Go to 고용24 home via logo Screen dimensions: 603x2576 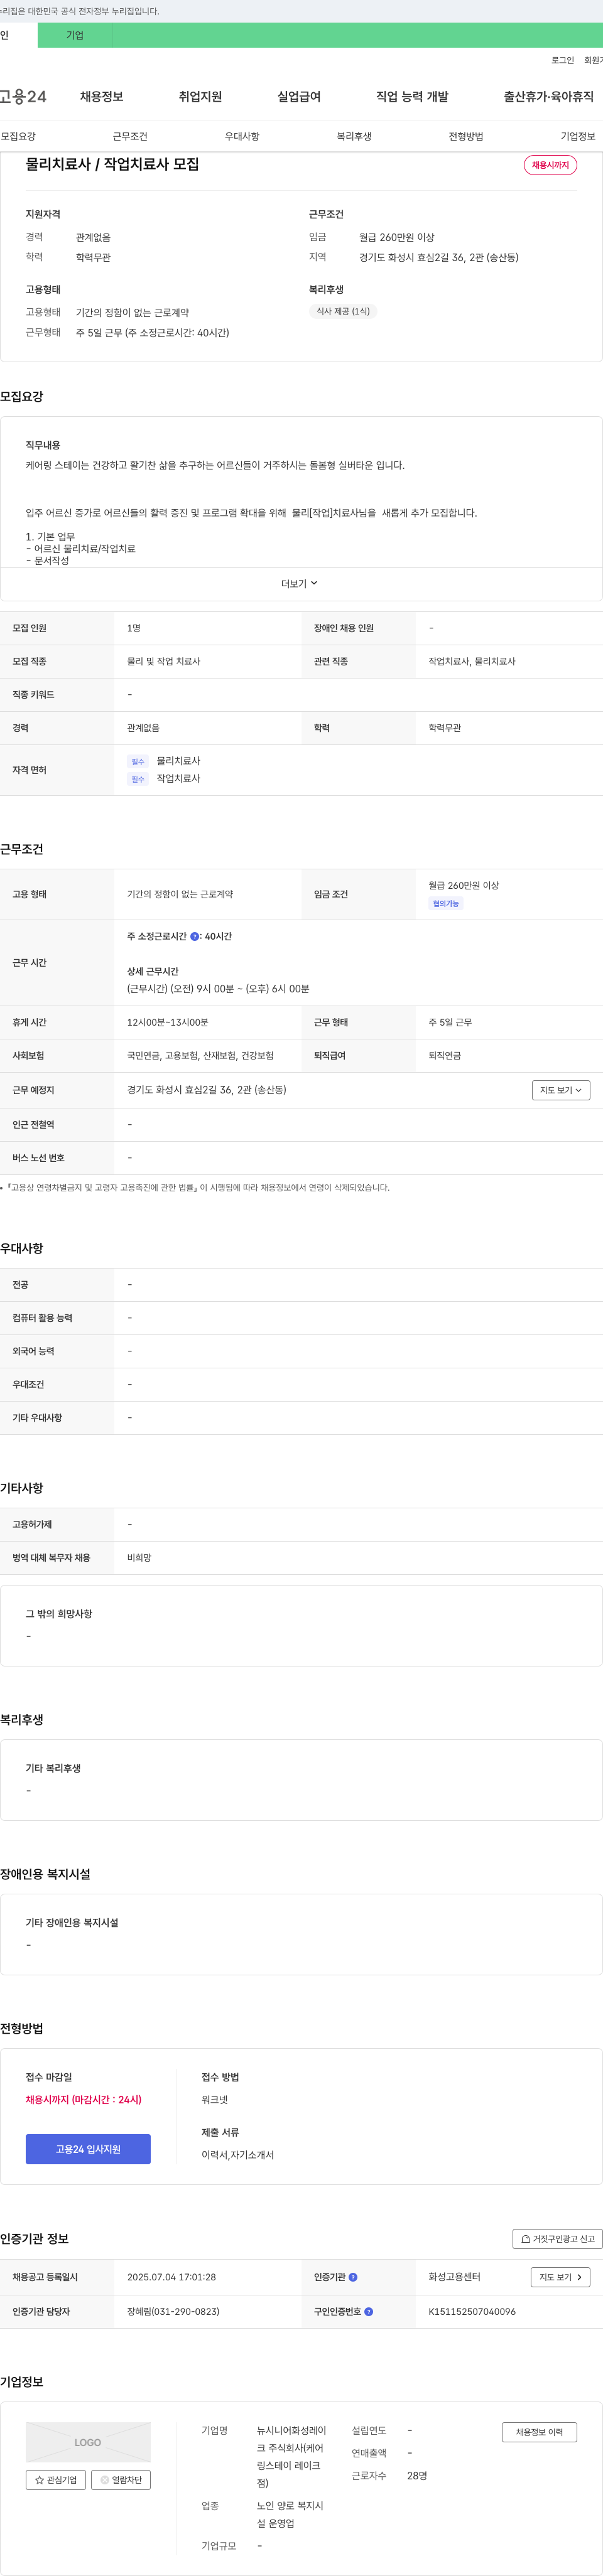pyautogui.click(x=23, y=97)
